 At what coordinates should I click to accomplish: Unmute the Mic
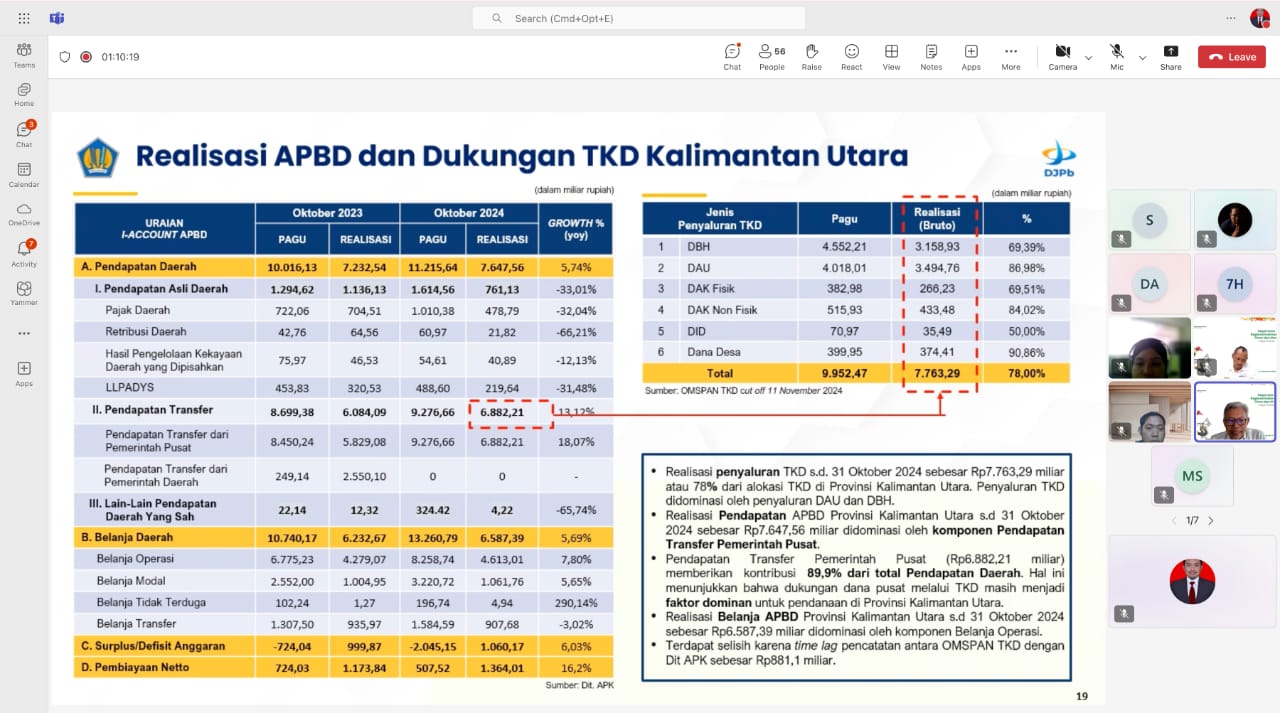1116,56
